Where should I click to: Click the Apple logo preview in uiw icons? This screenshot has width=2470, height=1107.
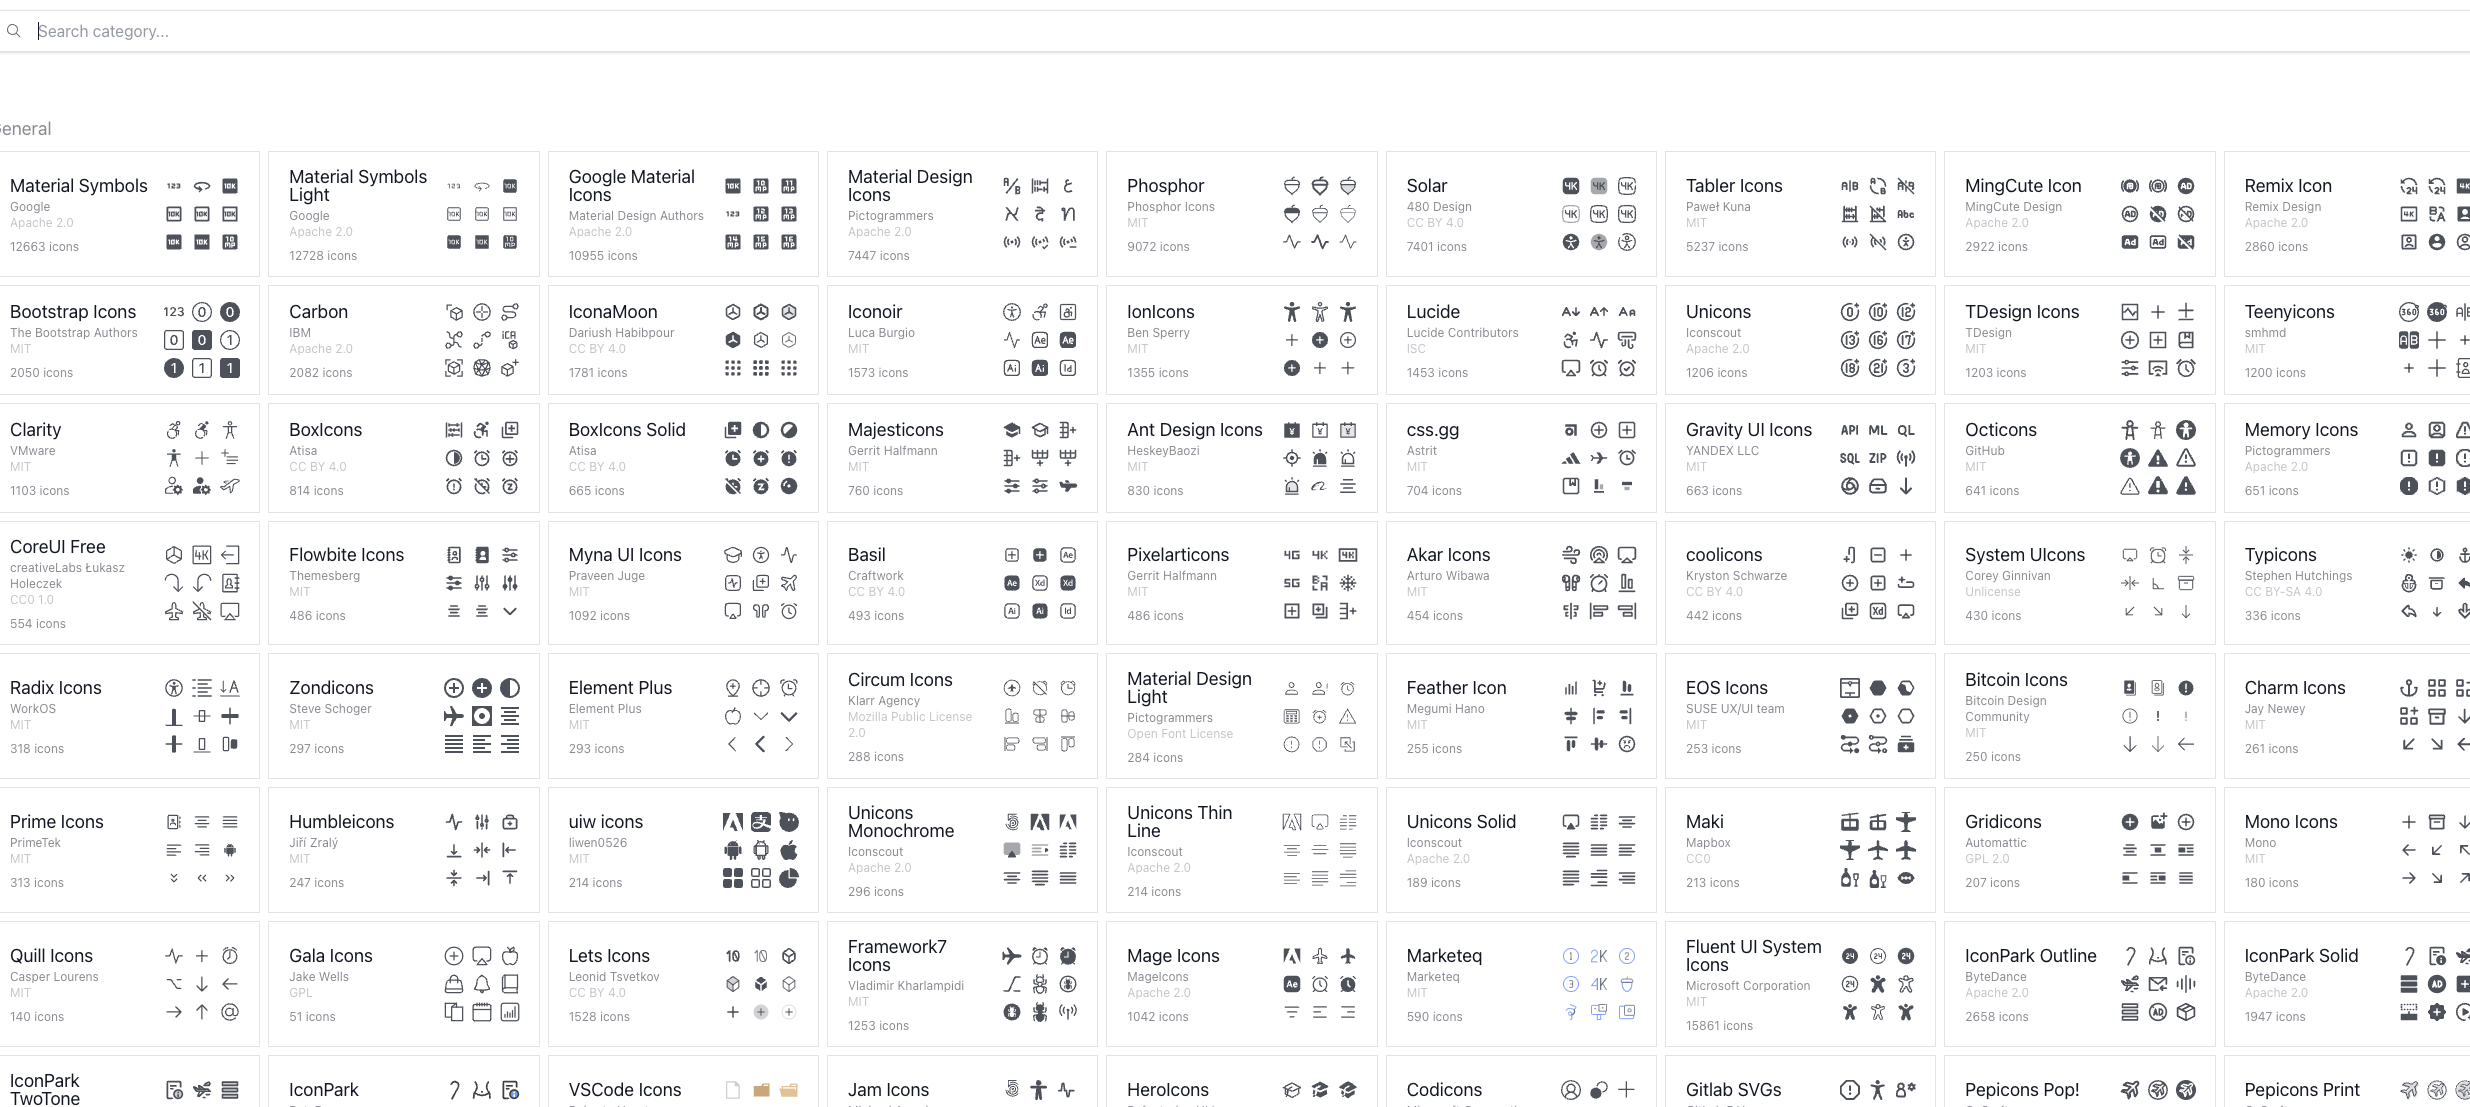[789, 850]
